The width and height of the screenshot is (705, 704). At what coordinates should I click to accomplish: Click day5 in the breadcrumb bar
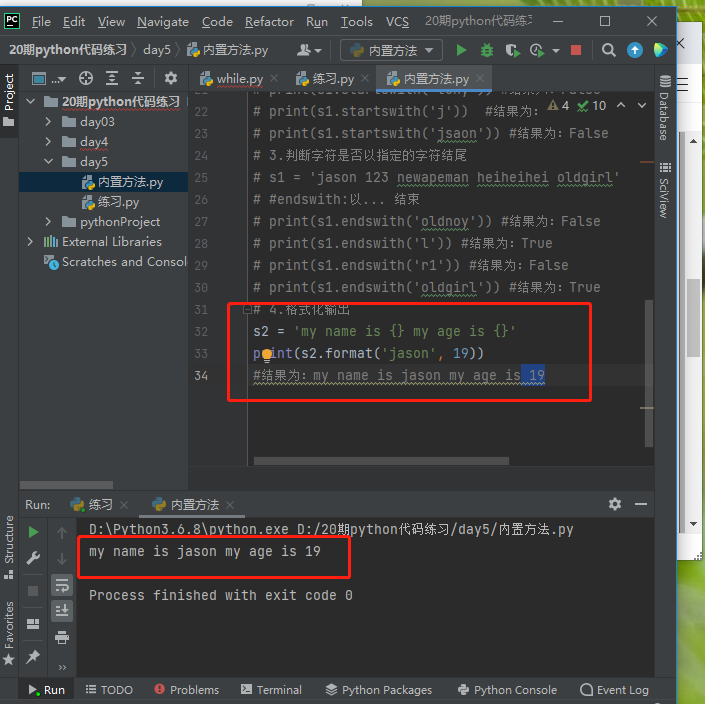point(156,50)
